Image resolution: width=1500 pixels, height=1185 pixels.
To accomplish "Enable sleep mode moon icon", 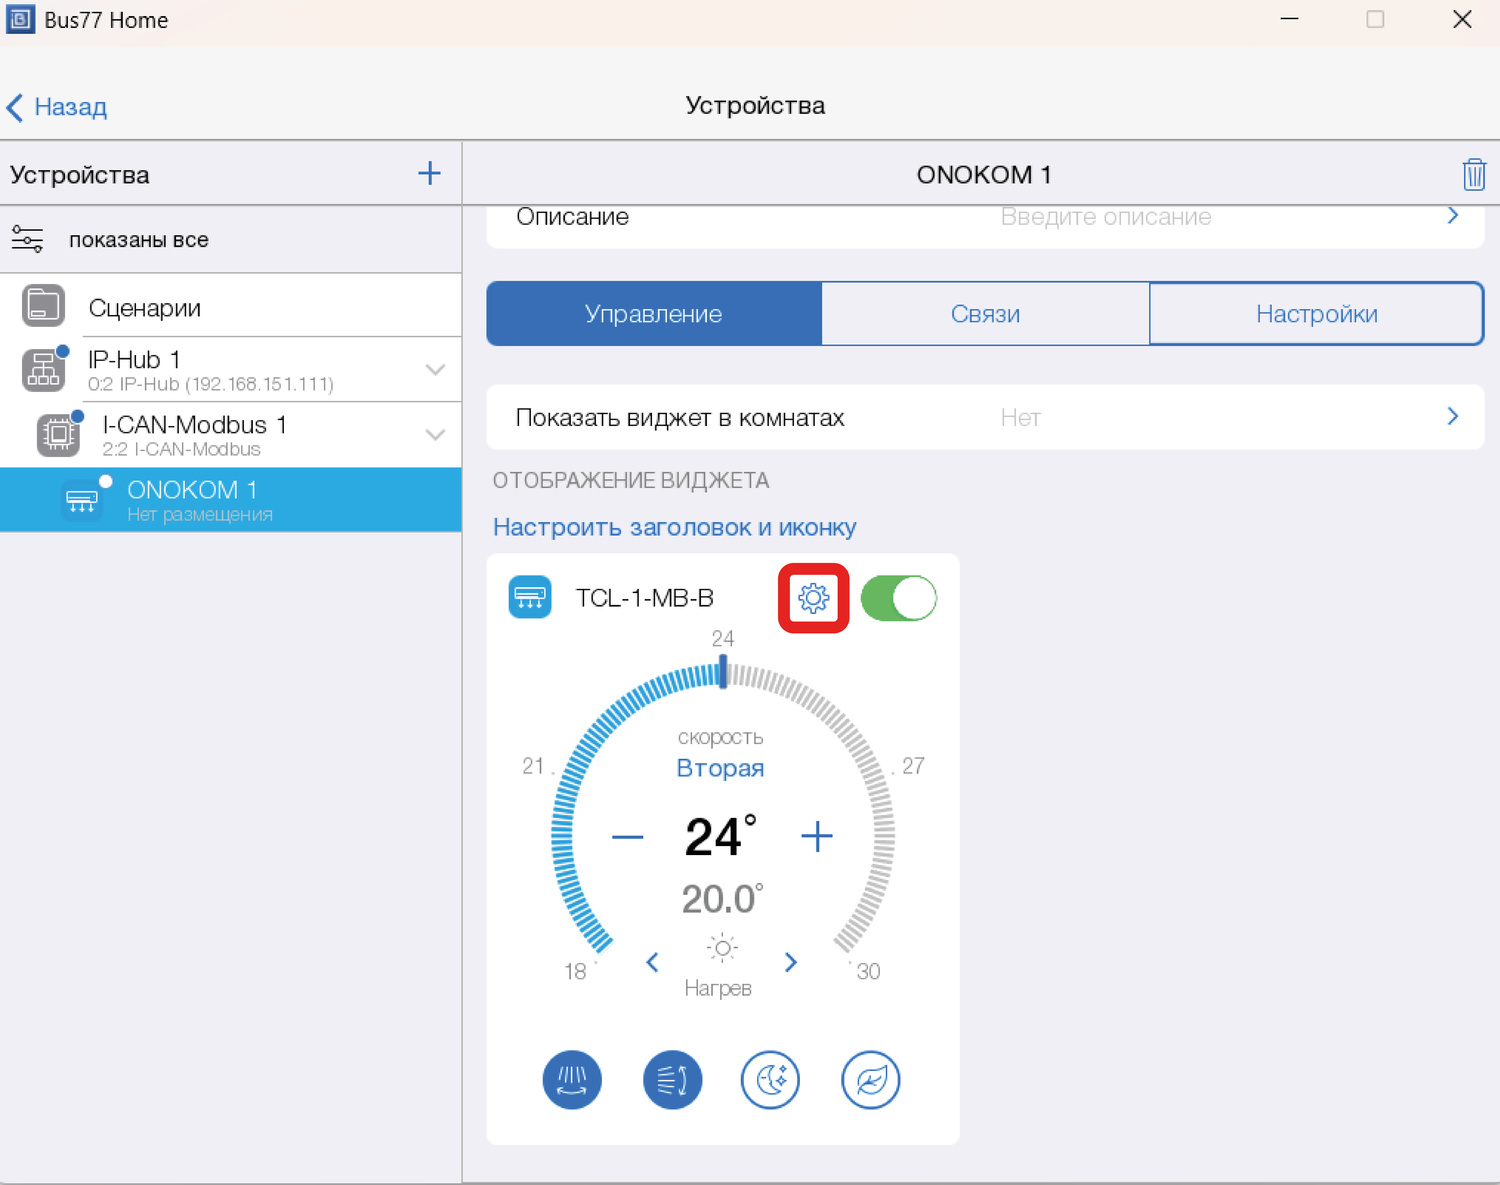I will pos(770,1080).
